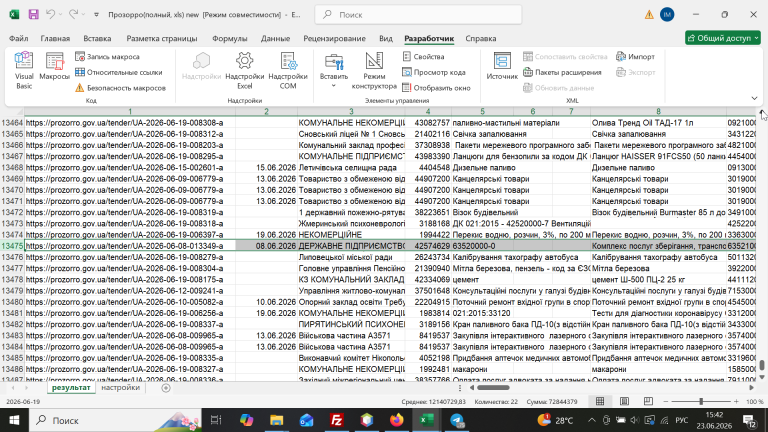Screen dimensions: 768x432
Task: Select the результат sheet tab
Action: tap(71, 387)
